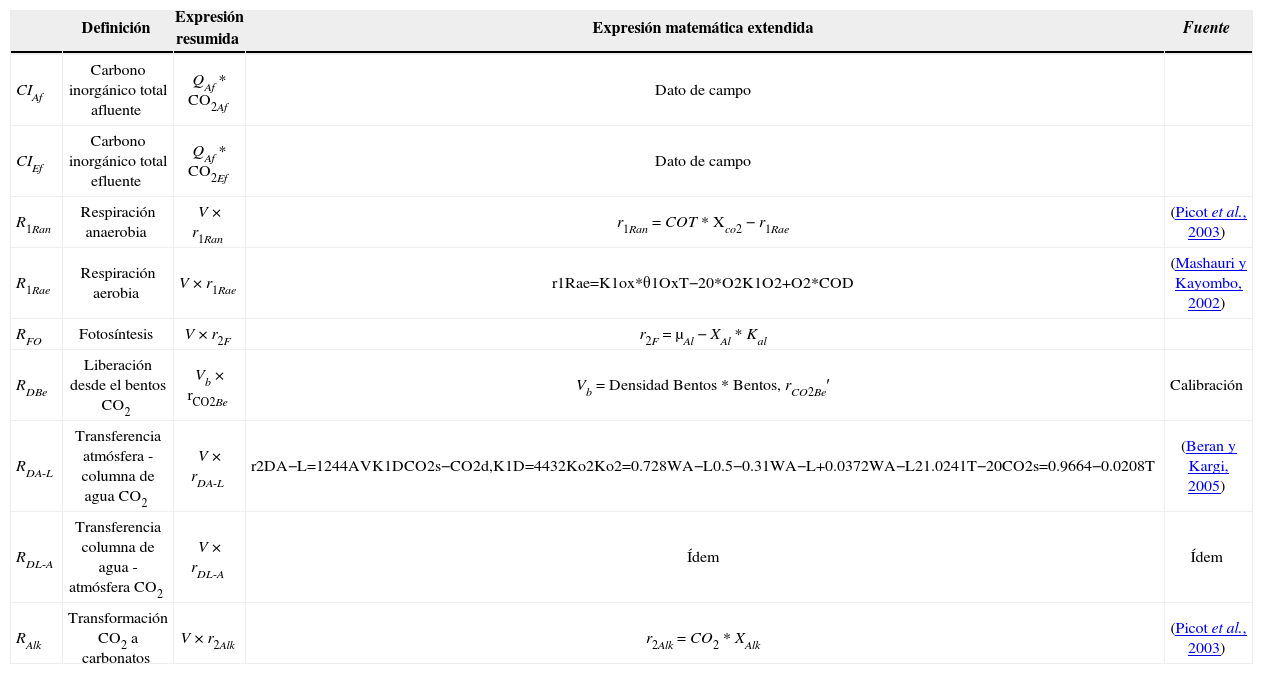Select the Transformación CO2 a carbonatos cell

(x=118, y=638)
